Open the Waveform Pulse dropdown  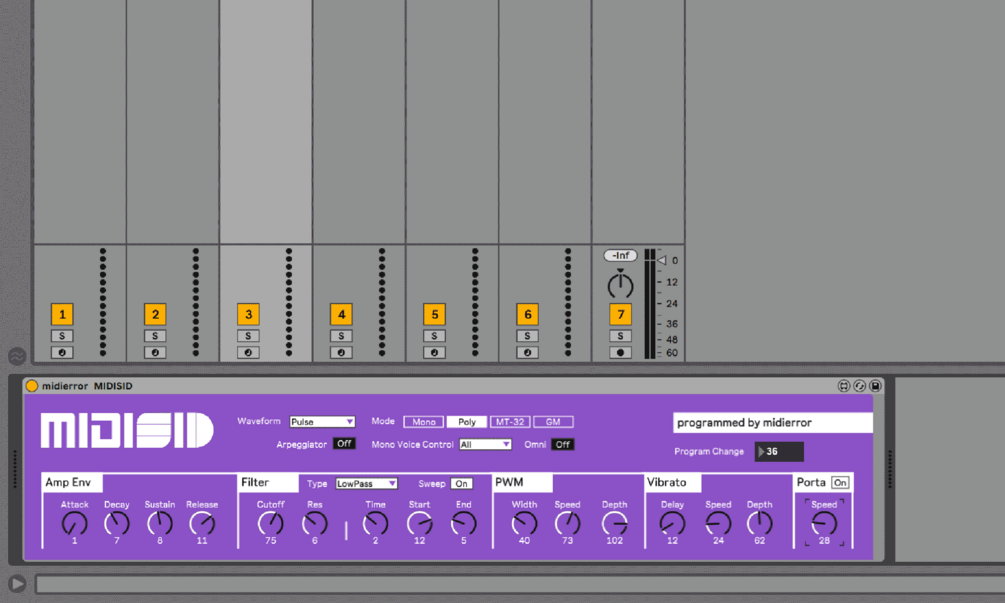[x=322, y=422]
